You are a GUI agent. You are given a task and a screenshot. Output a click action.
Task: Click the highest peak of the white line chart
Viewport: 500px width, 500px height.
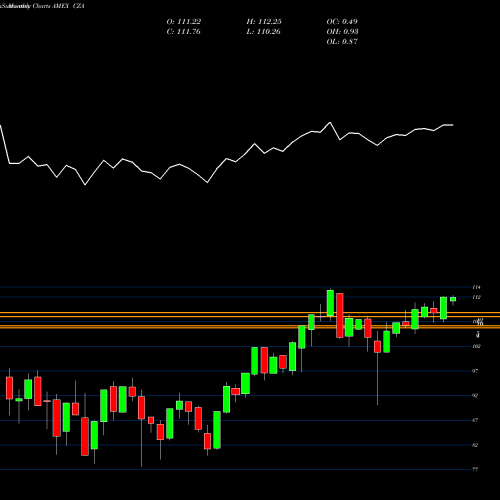coord(330,123)
